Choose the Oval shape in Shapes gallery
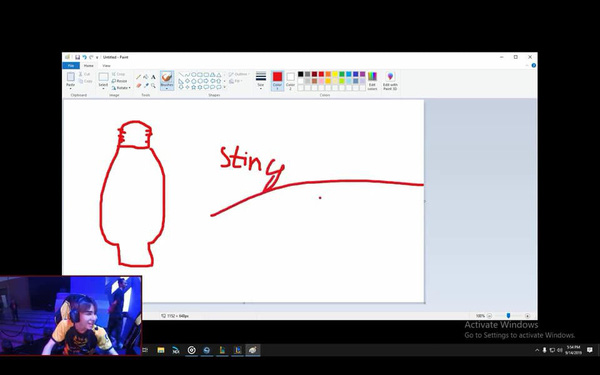The height and width of the screenshot is (375, 600). point(194,75)
